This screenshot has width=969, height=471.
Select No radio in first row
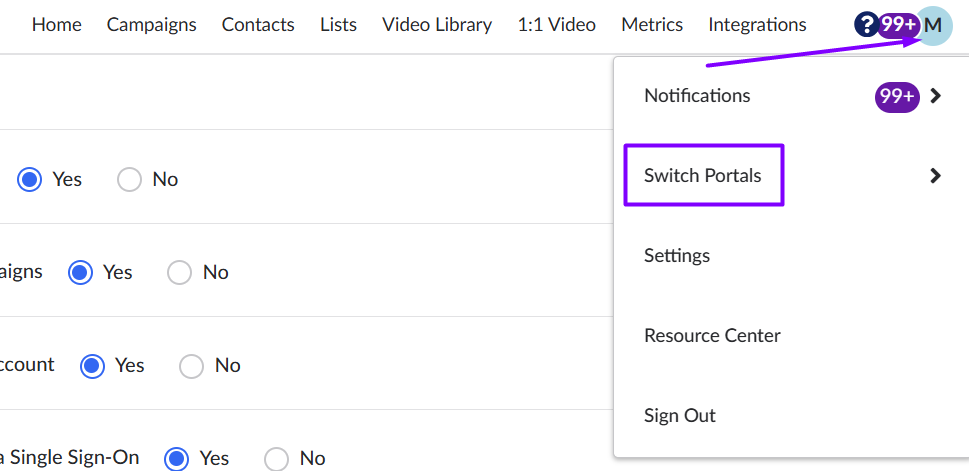(130, 180)
